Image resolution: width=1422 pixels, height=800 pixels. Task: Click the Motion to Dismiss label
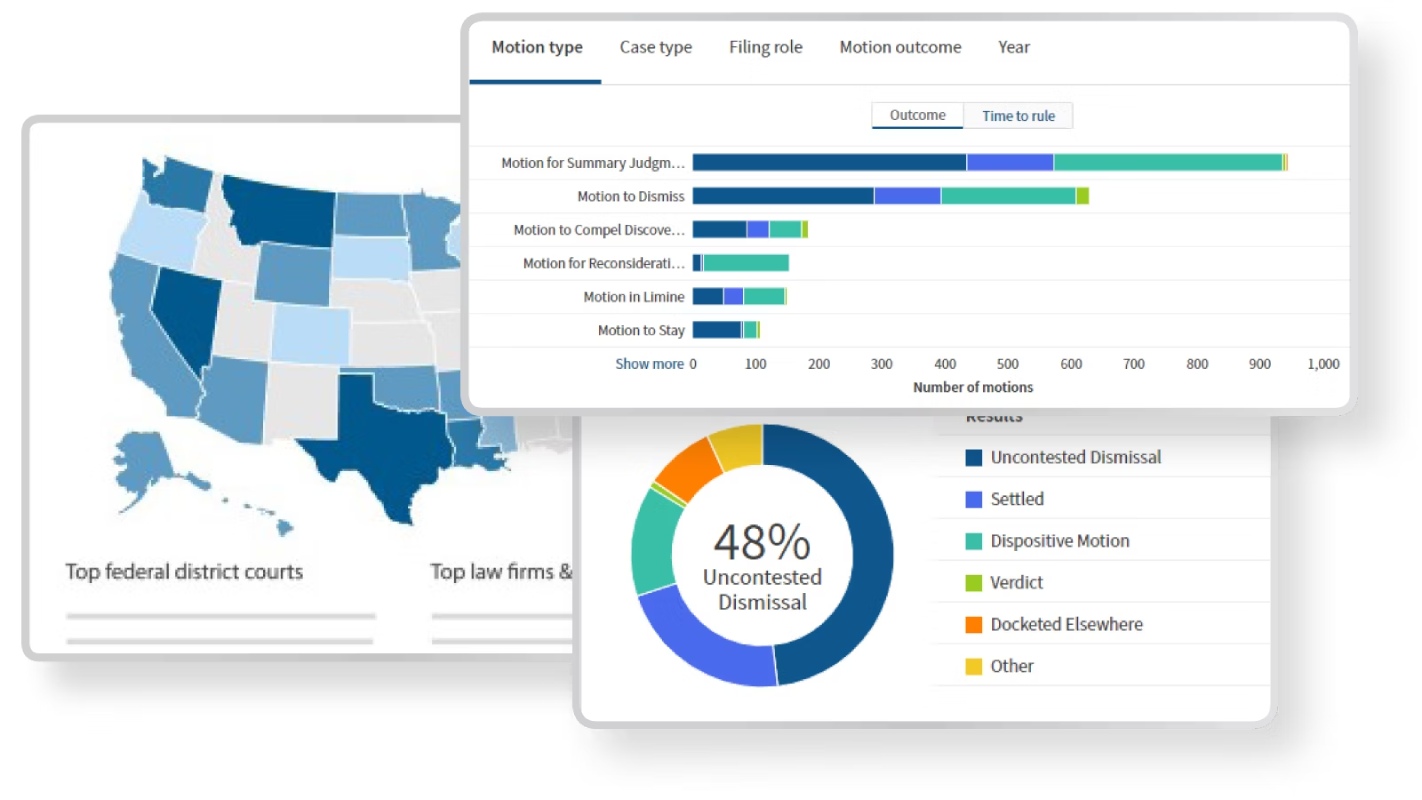tap(631, 197)
